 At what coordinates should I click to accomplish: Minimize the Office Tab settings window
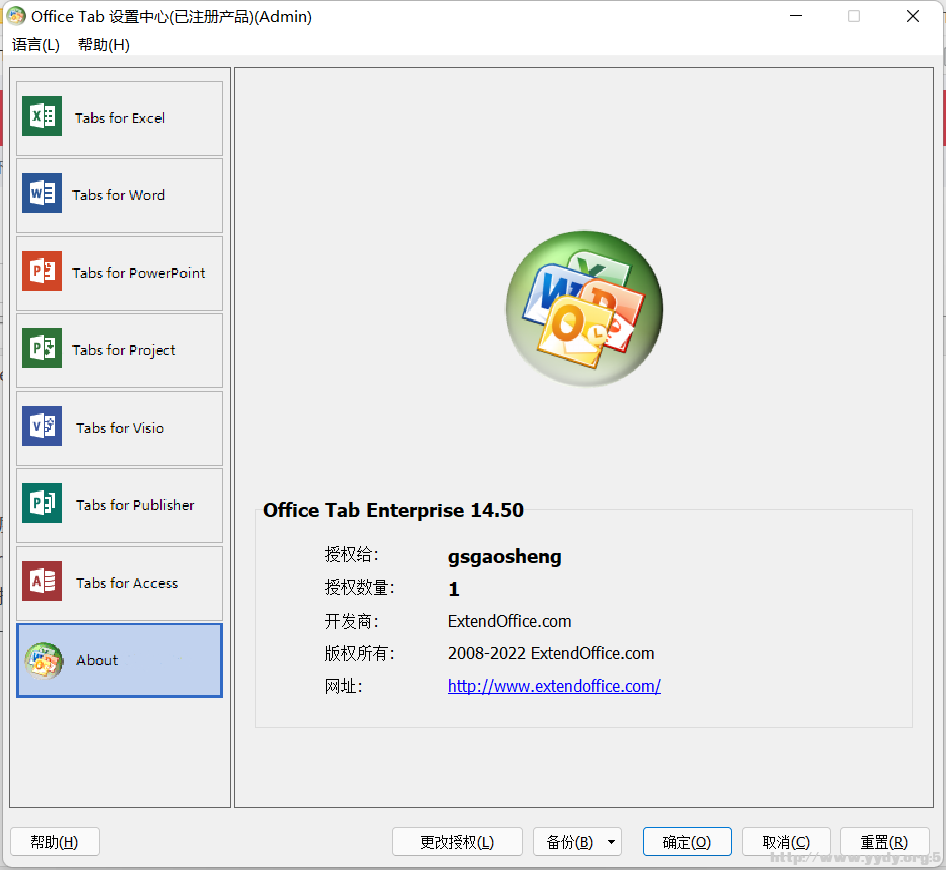point(796,16)
